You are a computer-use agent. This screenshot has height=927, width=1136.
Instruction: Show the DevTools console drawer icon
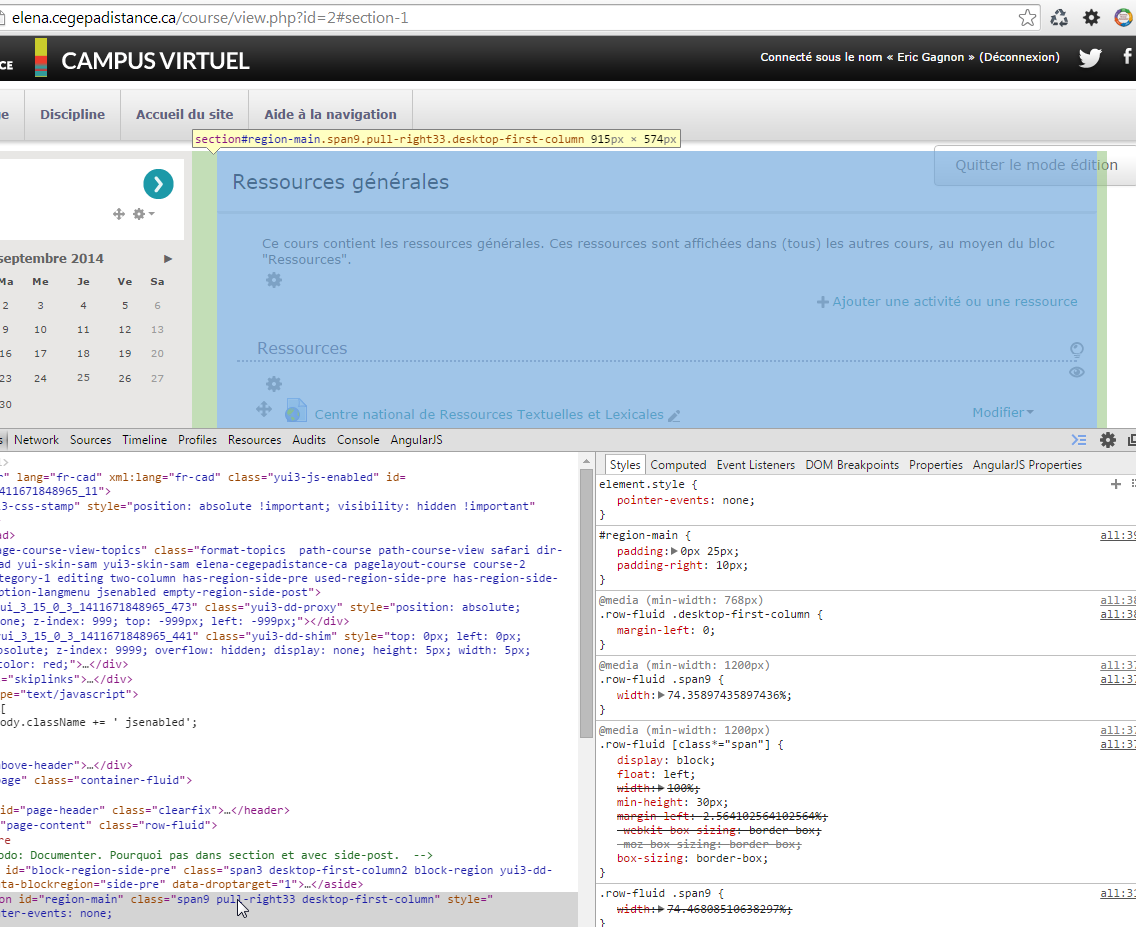coord(1079,440)
